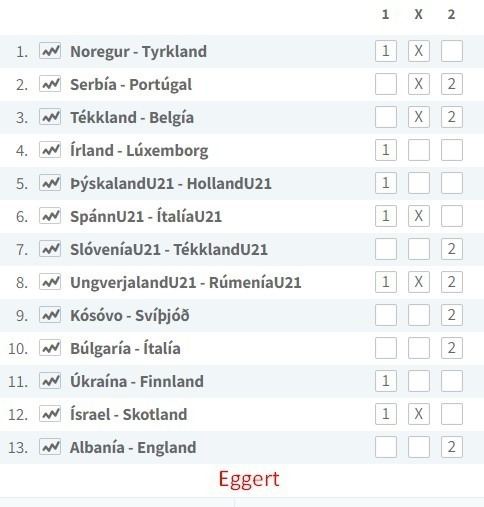
Task: Uncheck the 2 box for UngverjalandU21 - RúmeníaU21
Action: (452, 282)
